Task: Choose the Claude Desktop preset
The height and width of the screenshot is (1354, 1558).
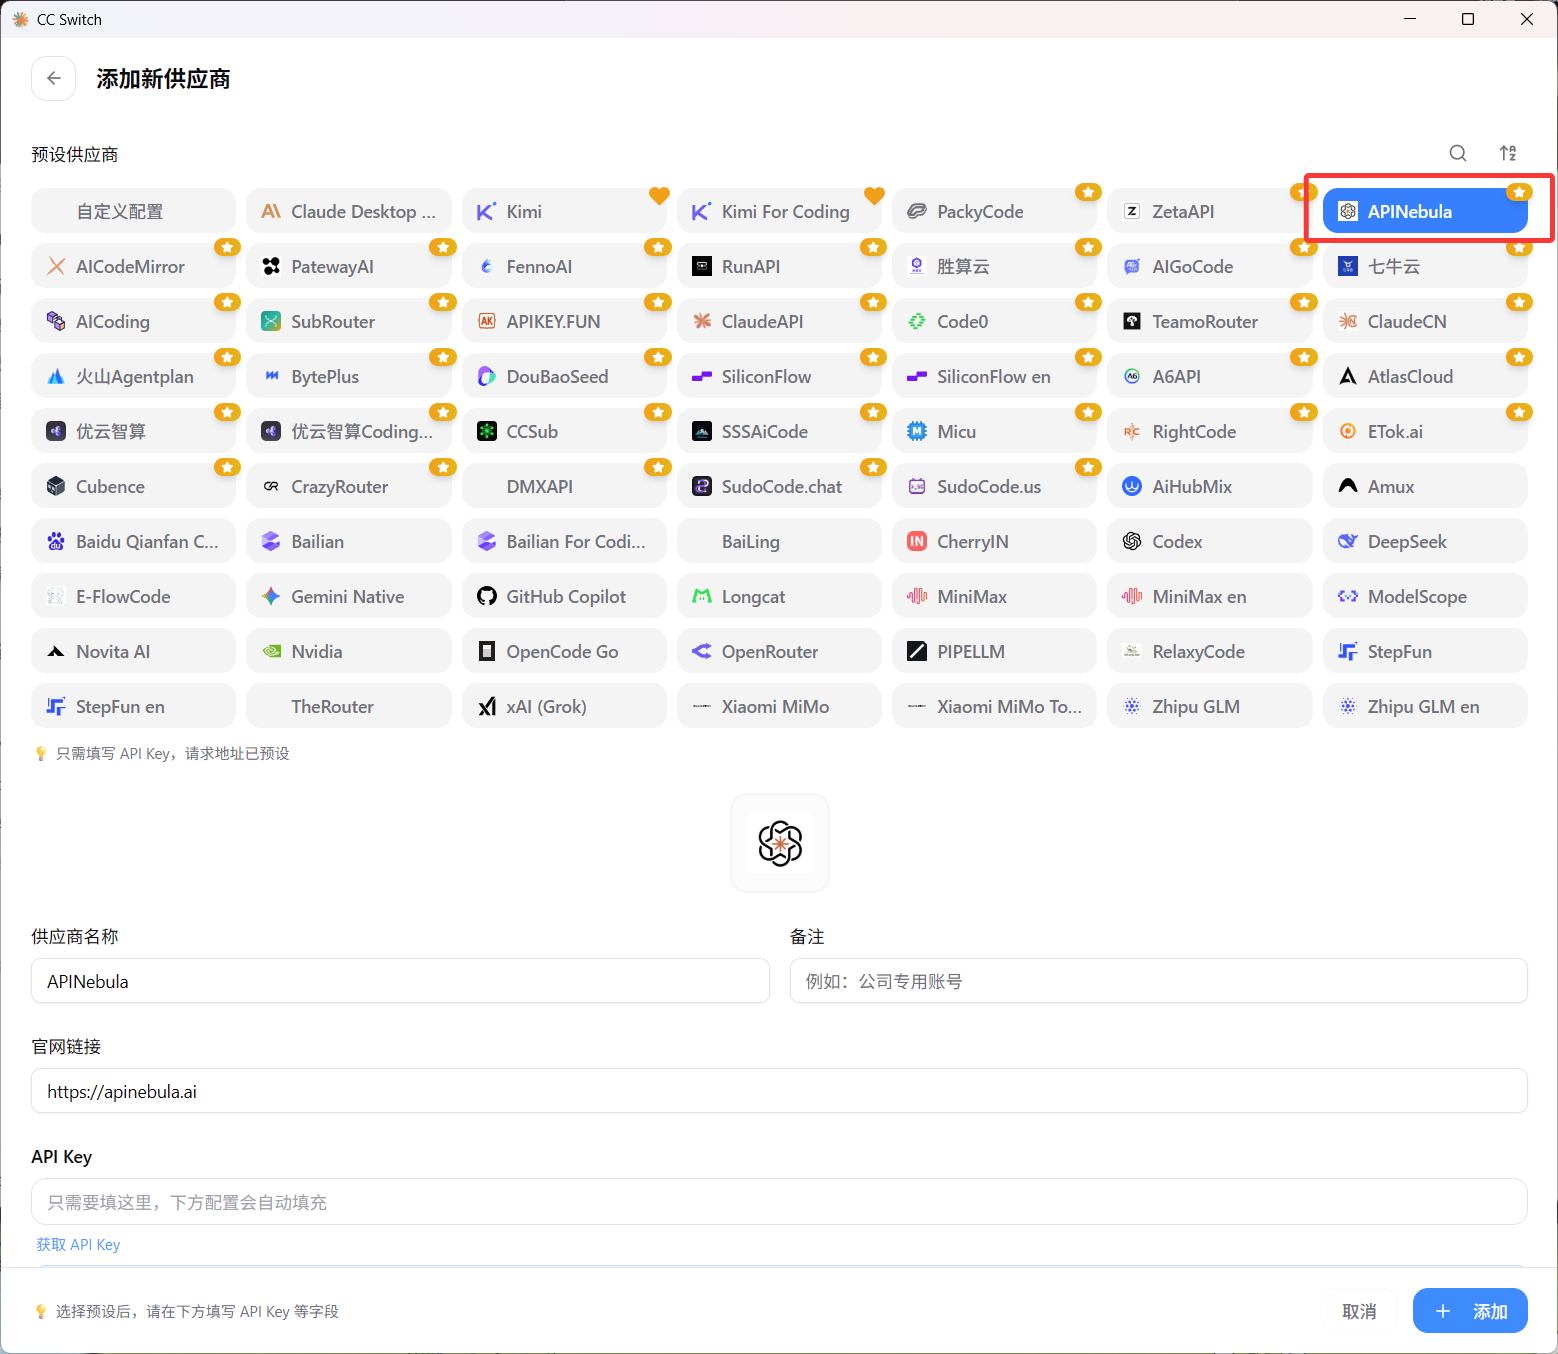Action: [349, 211]
